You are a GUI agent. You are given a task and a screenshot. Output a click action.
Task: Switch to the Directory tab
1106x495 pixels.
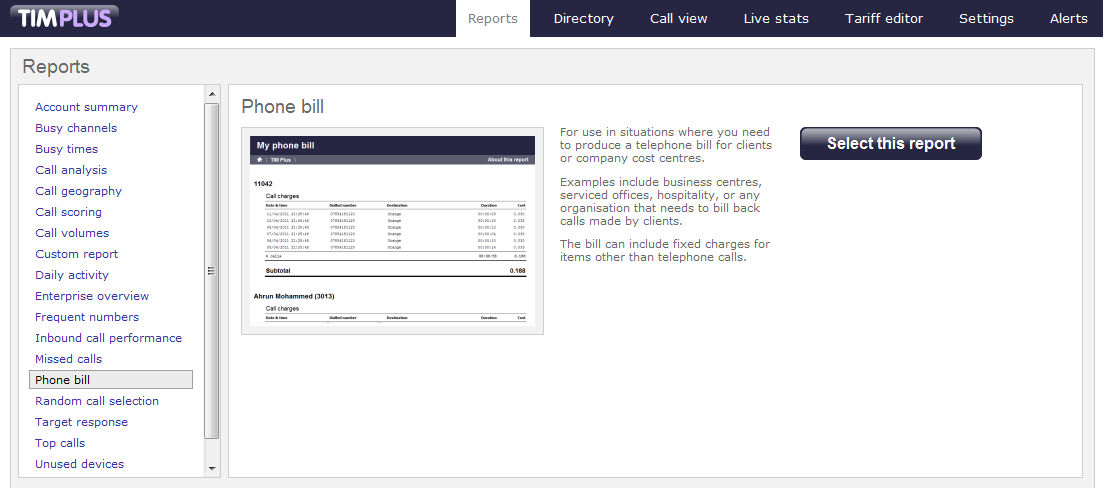pyautogui.click(x=583, y=18)
